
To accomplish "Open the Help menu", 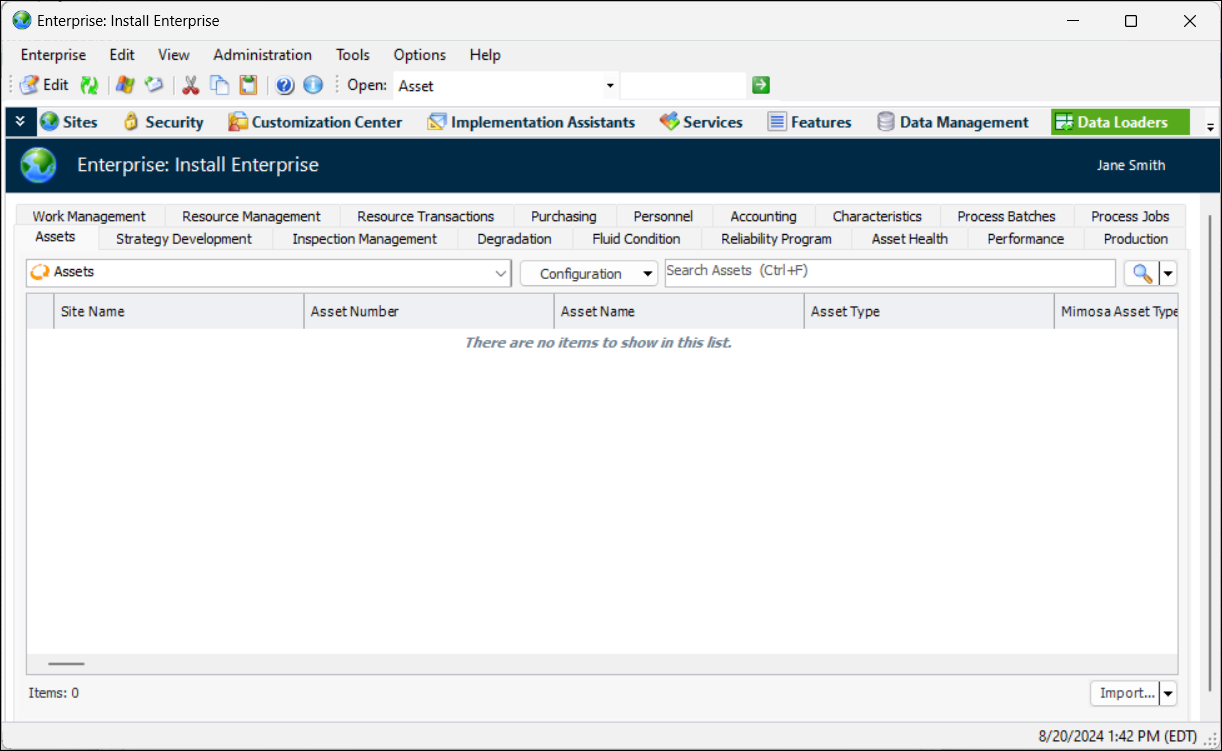I will pos(485,55).
